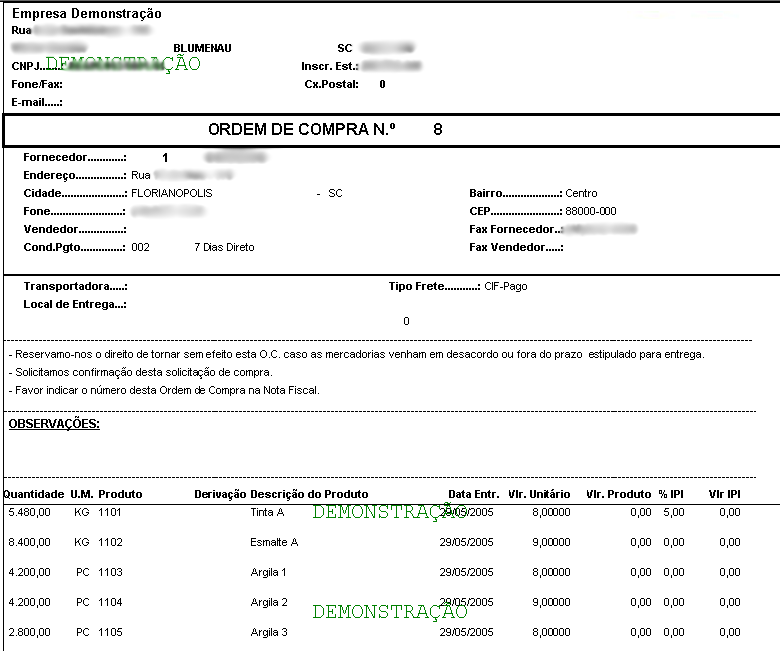Viewport: 780px width, 651px height.
Task: Click the 'BLUMENAU' city text
Action: [202, 48]
